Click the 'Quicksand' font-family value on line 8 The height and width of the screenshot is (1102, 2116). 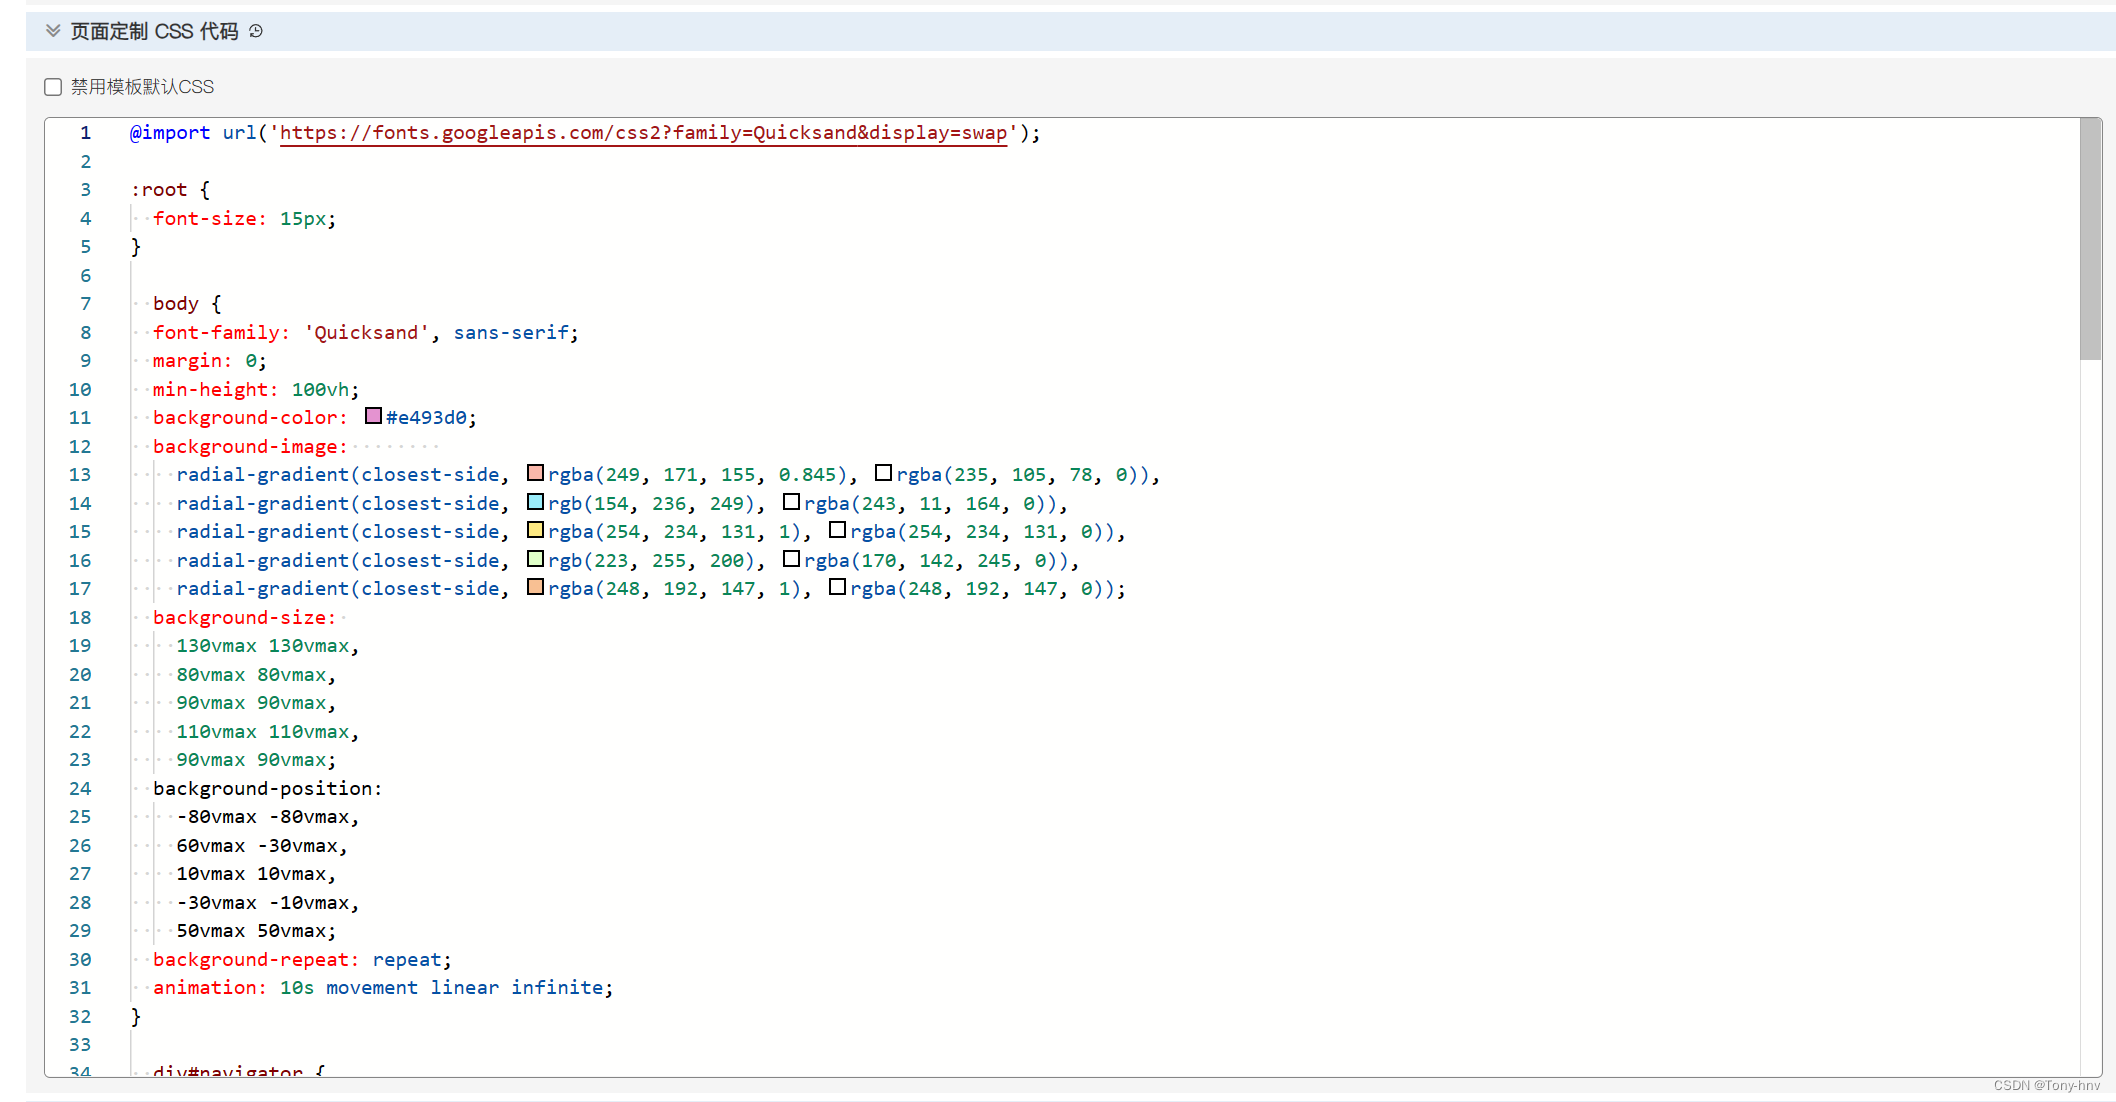pos(366,333)
